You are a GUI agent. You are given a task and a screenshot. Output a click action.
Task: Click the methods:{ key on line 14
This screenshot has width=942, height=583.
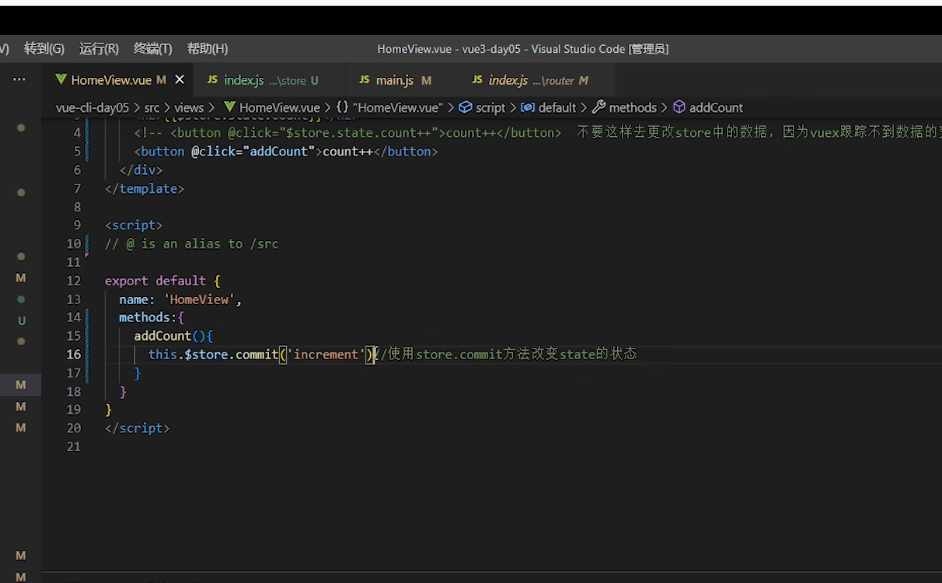point(151,317)
